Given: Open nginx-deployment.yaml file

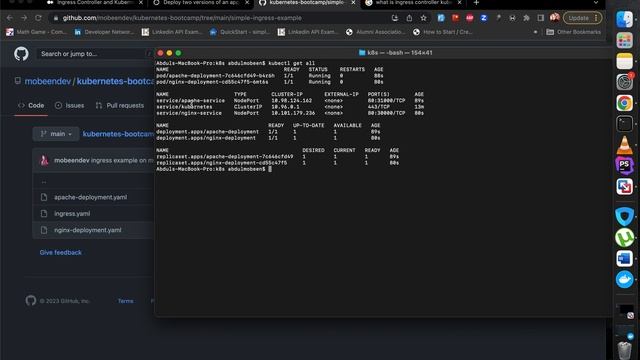Looking at the screenshot, I should click(88, 230).
